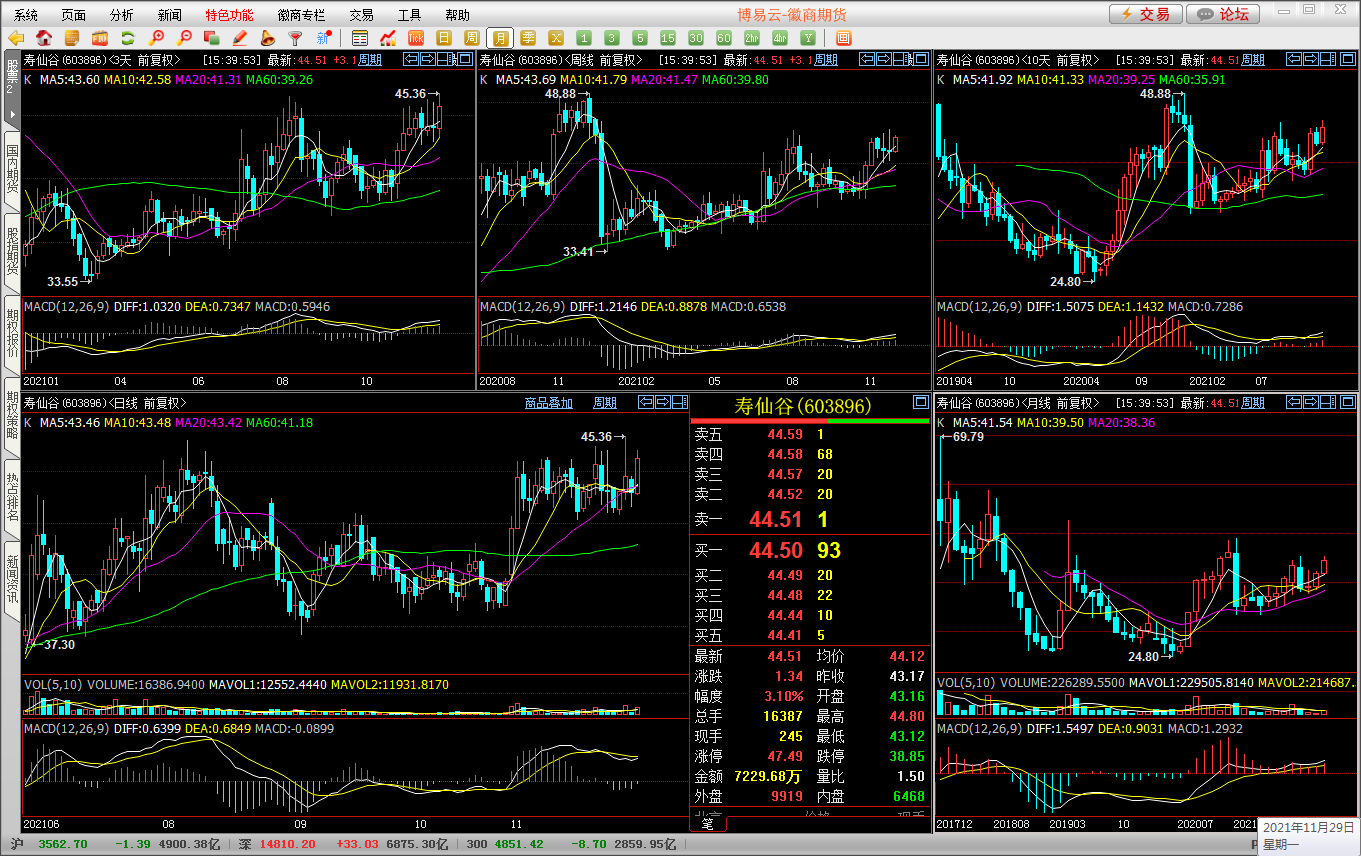Open the quote list table icon

point(360,38)
